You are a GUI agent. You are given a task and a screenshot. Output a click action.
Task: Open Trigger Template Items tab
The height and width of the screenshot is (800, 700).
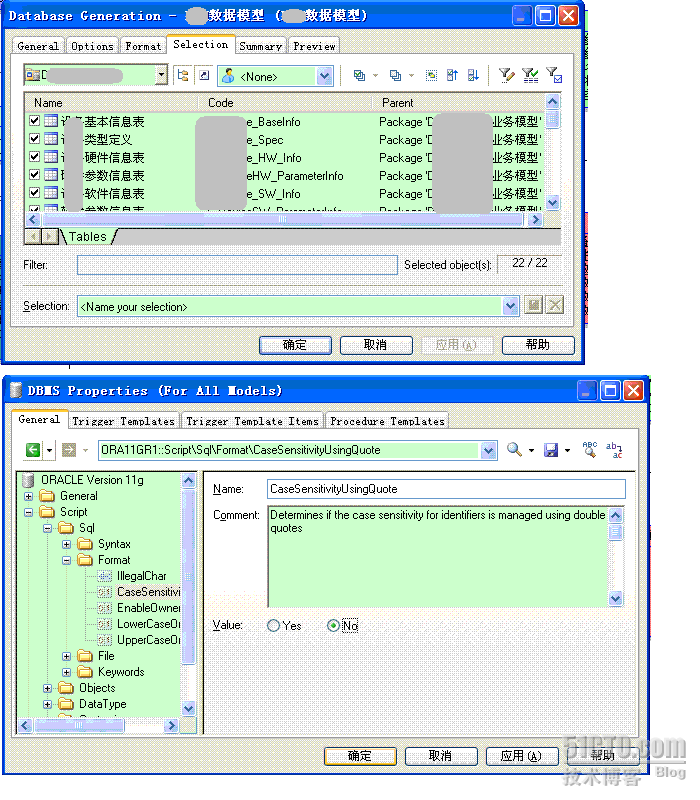tap(253, 421)
